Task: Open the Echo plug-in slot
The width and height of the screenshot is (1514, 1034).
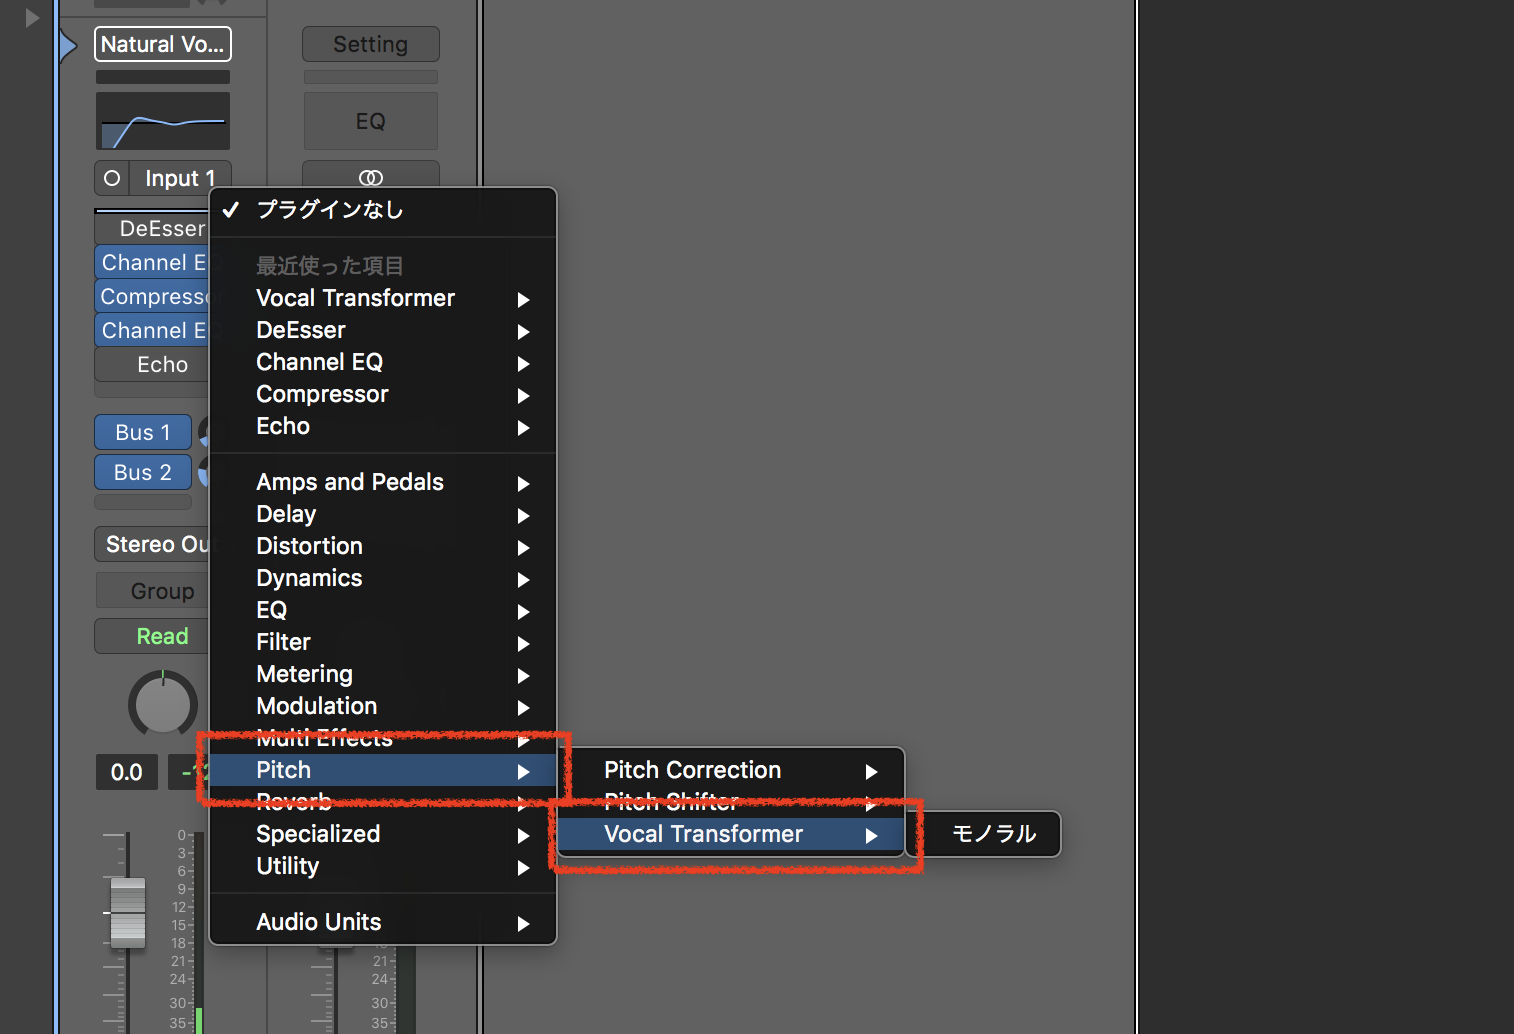Action: point(152,364)
